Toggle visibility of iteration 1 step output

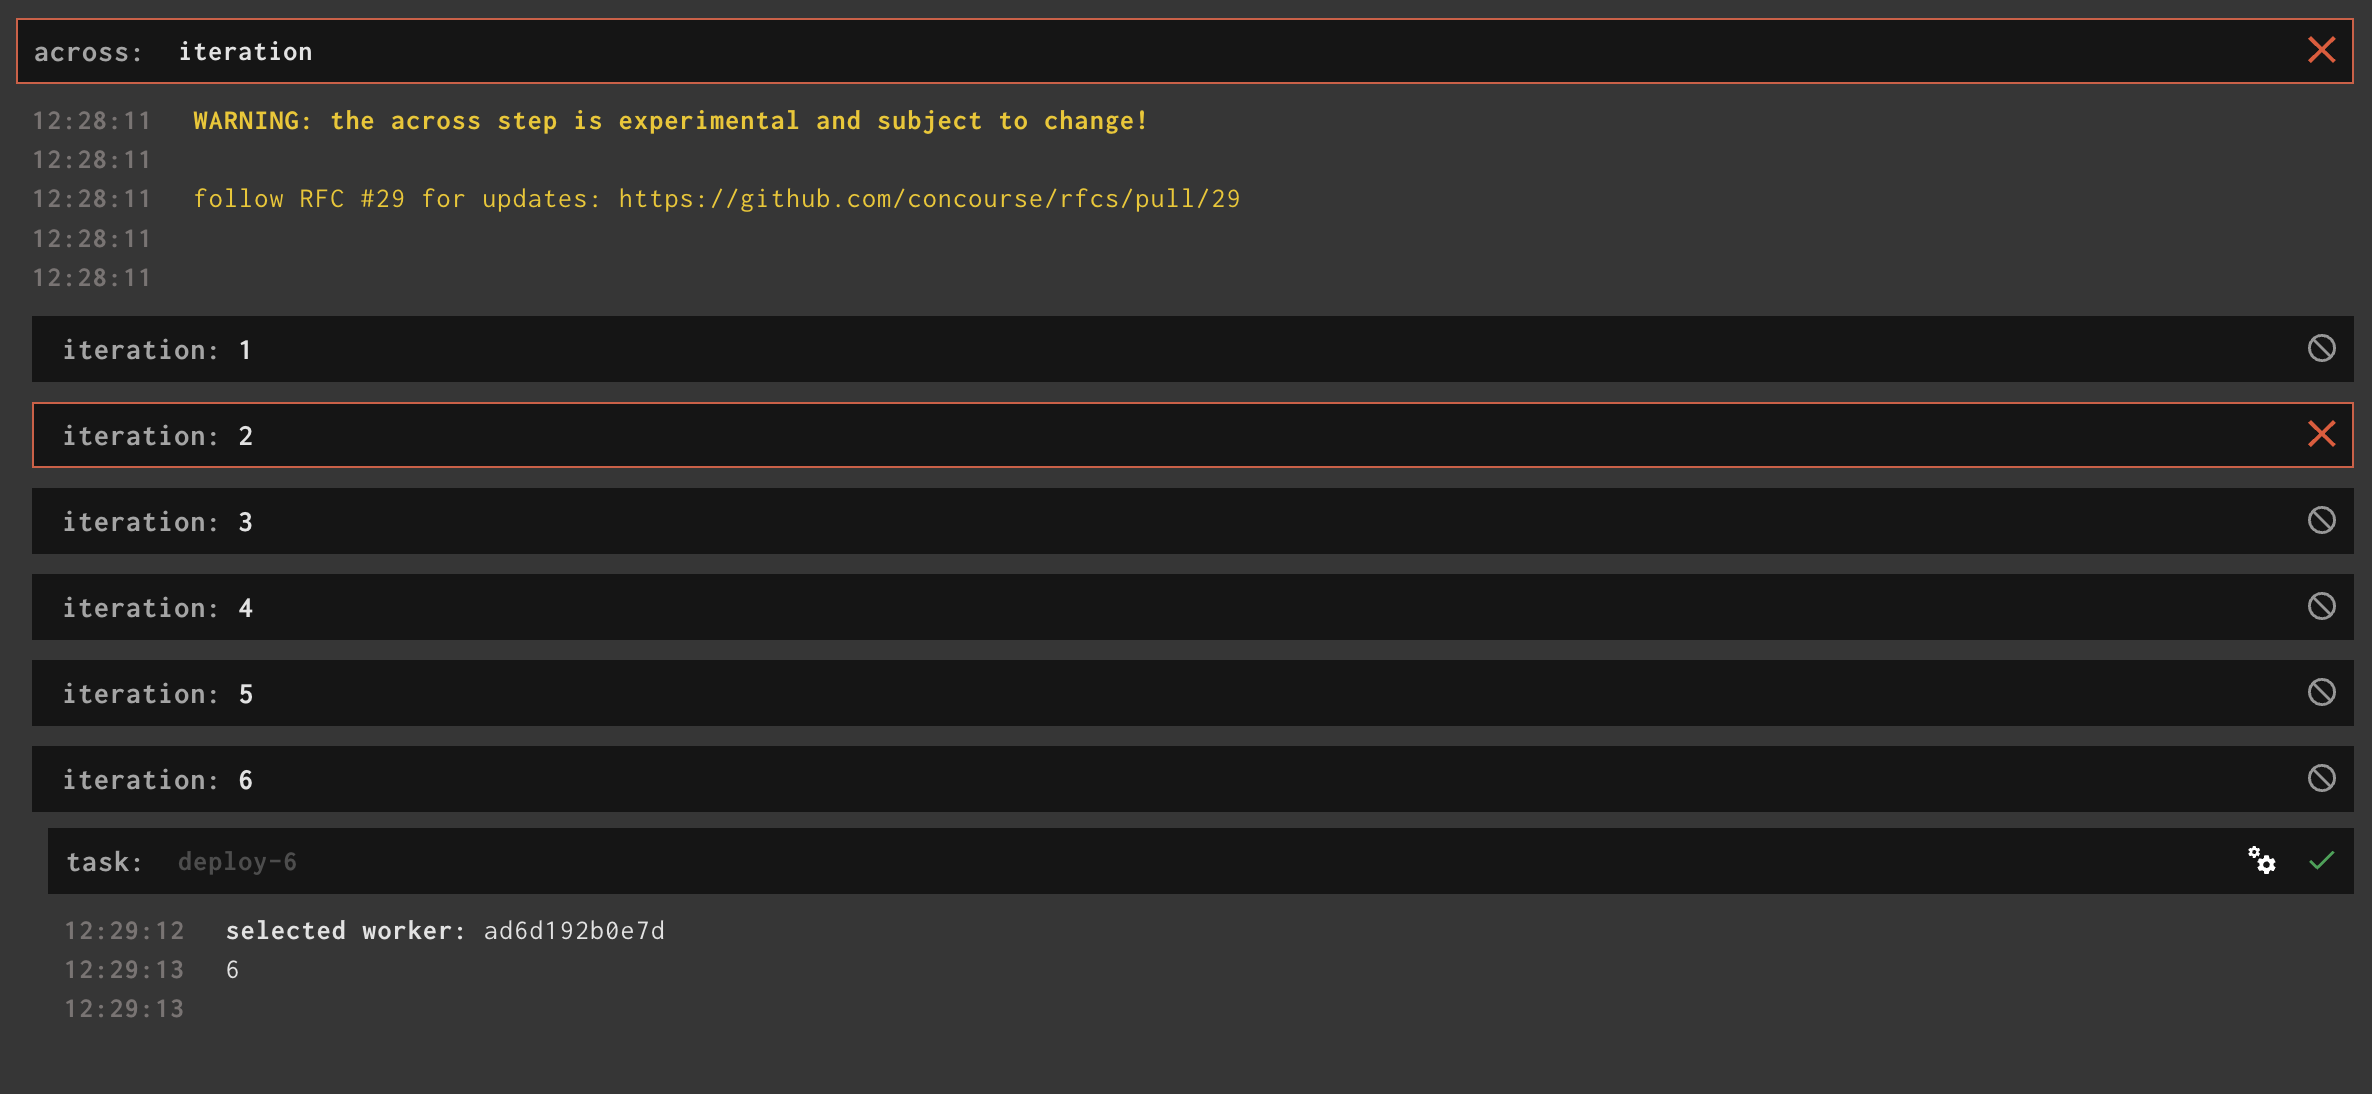pos(600,349)
